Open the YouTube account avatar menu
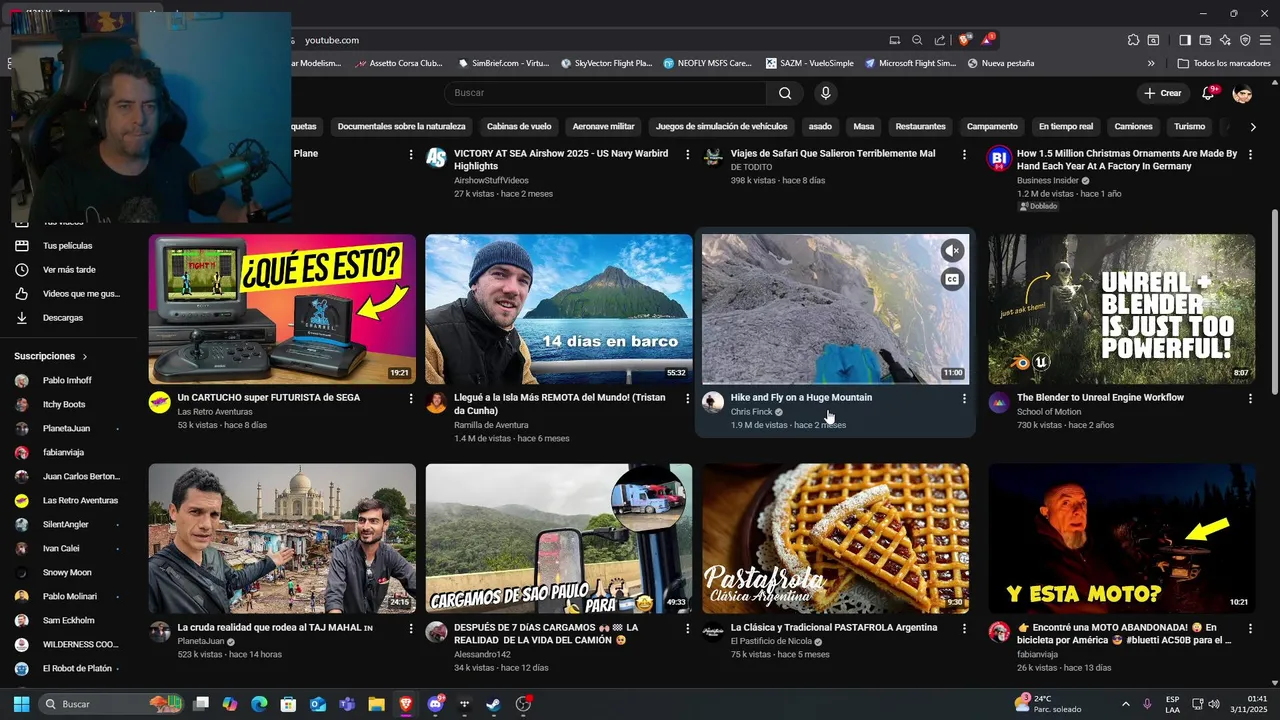 (1243, 93)
